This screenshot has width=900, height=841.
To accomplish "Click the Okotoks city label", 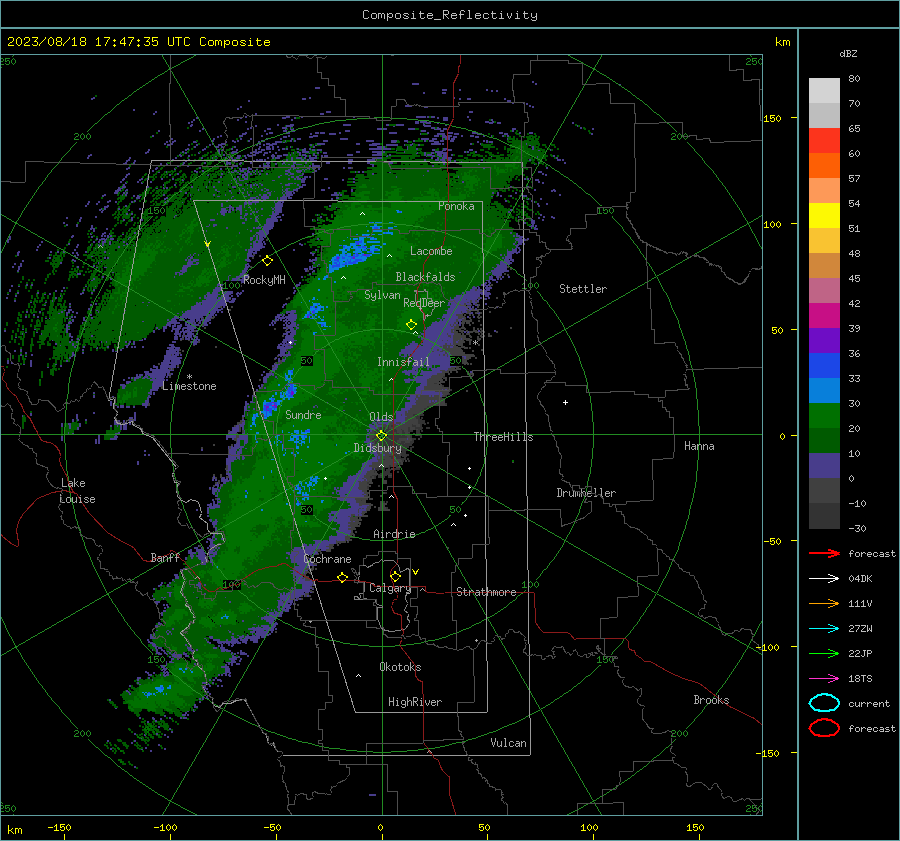I will tap(400, 667).
